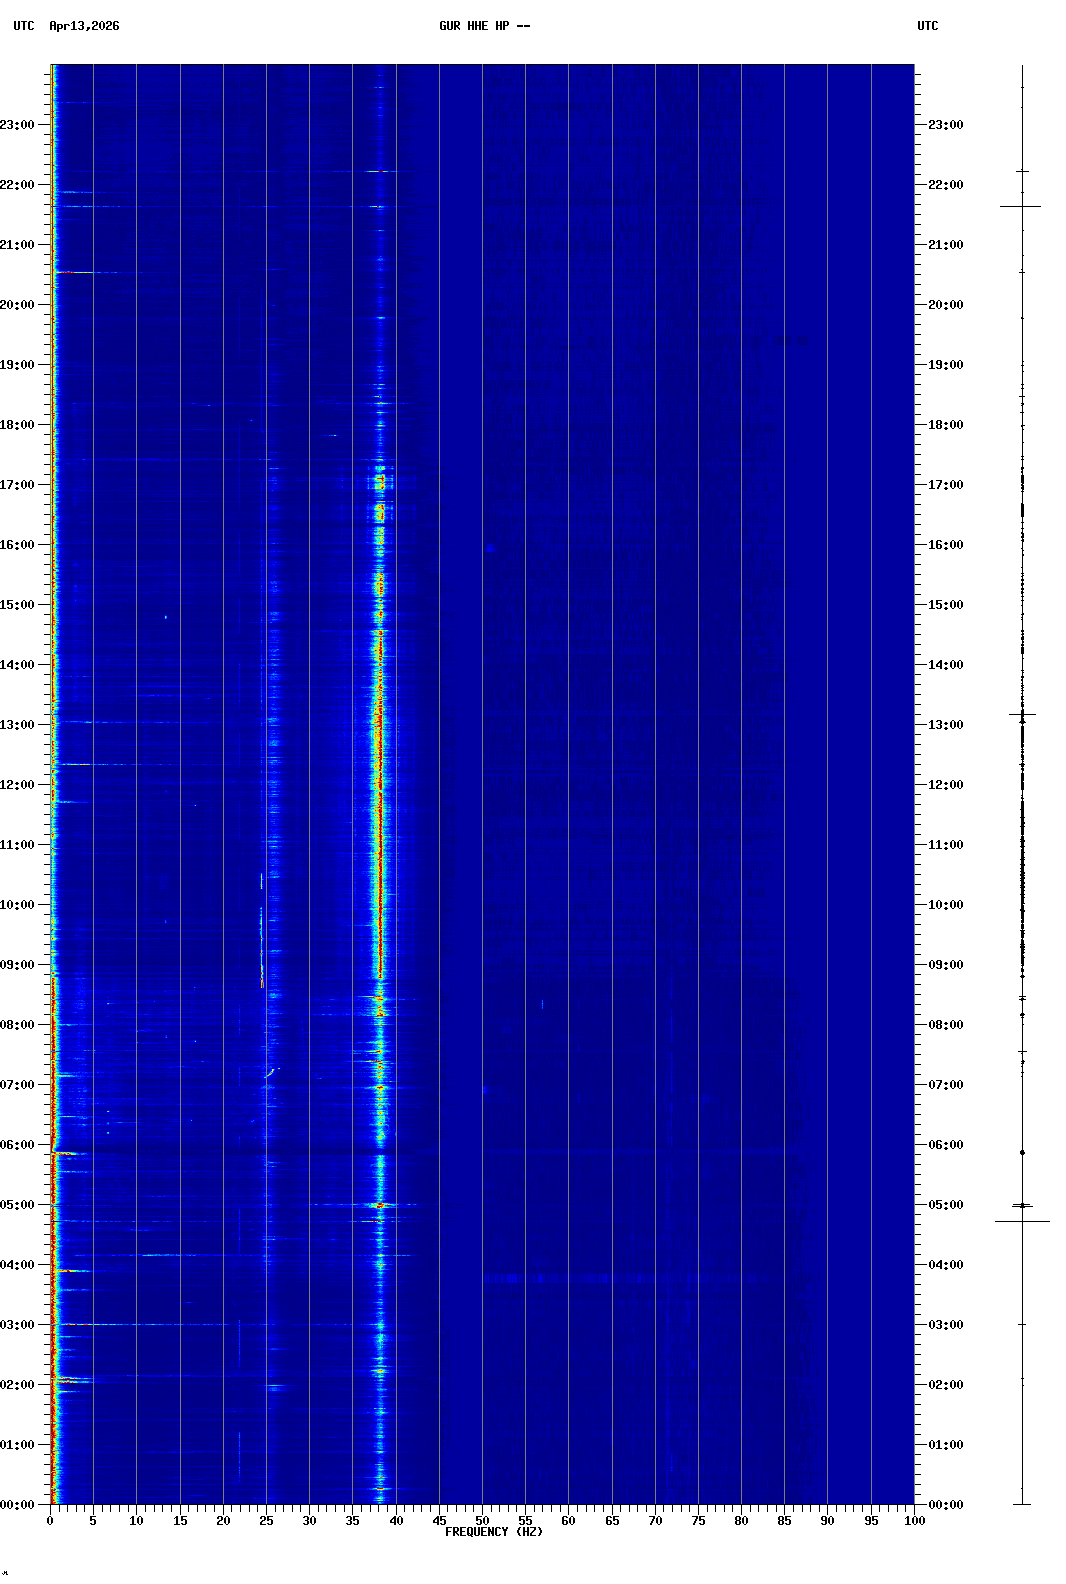Select the 25 Hz frequency tick label

pos(266,1521)
